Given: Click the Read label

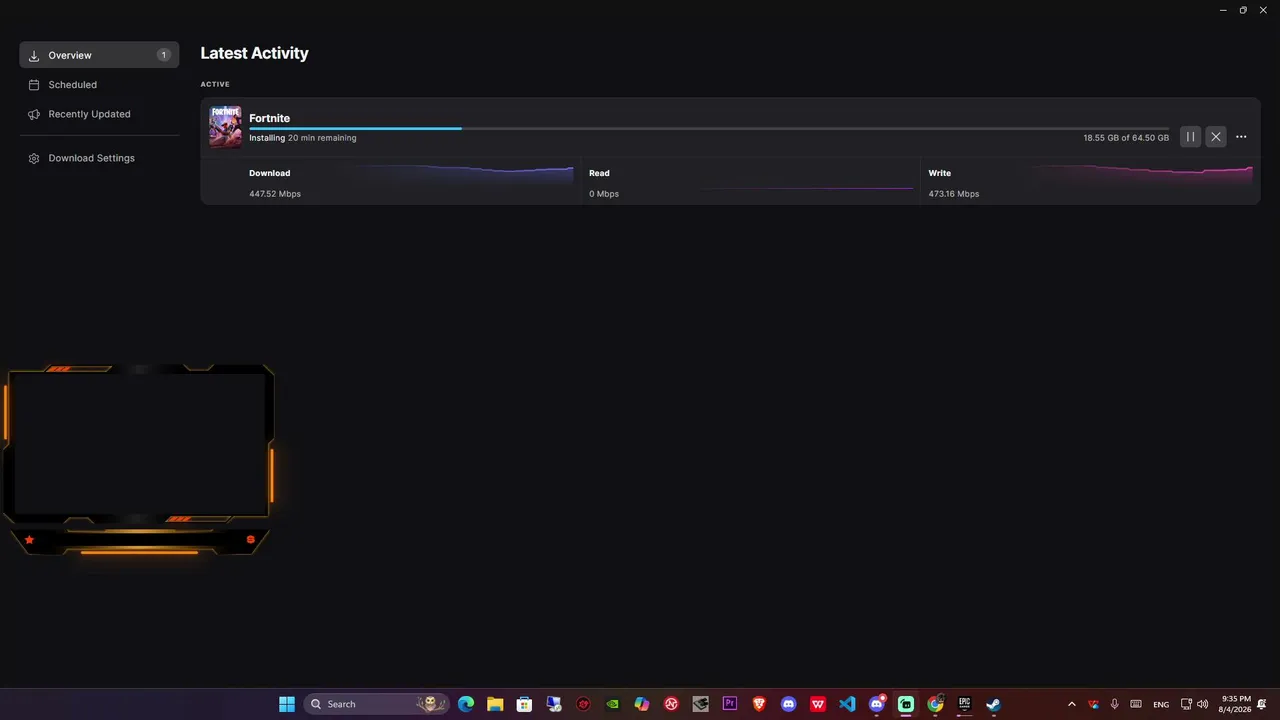Looking at the screenshot, I should coord(599,173).
